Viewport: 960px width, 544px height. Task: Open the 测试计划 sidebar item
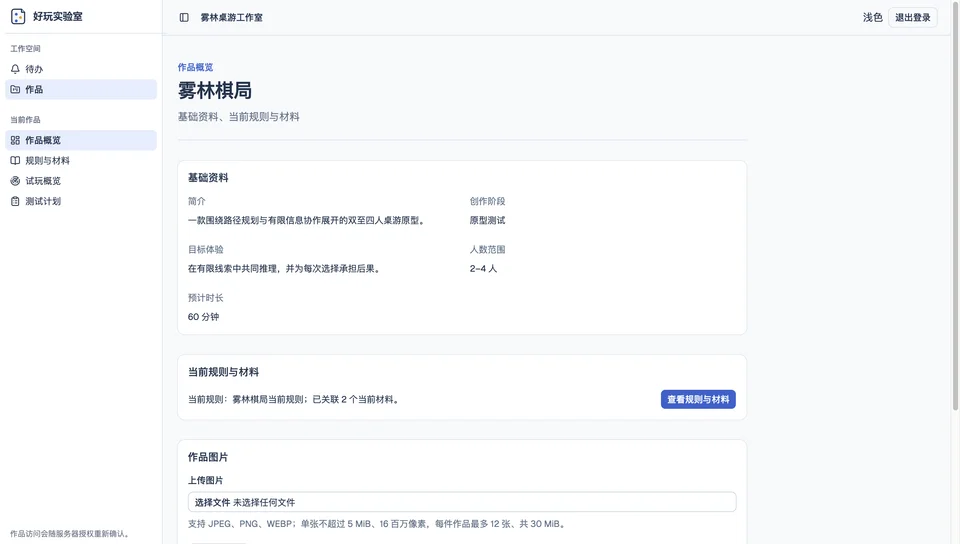[x=81, y=201]
